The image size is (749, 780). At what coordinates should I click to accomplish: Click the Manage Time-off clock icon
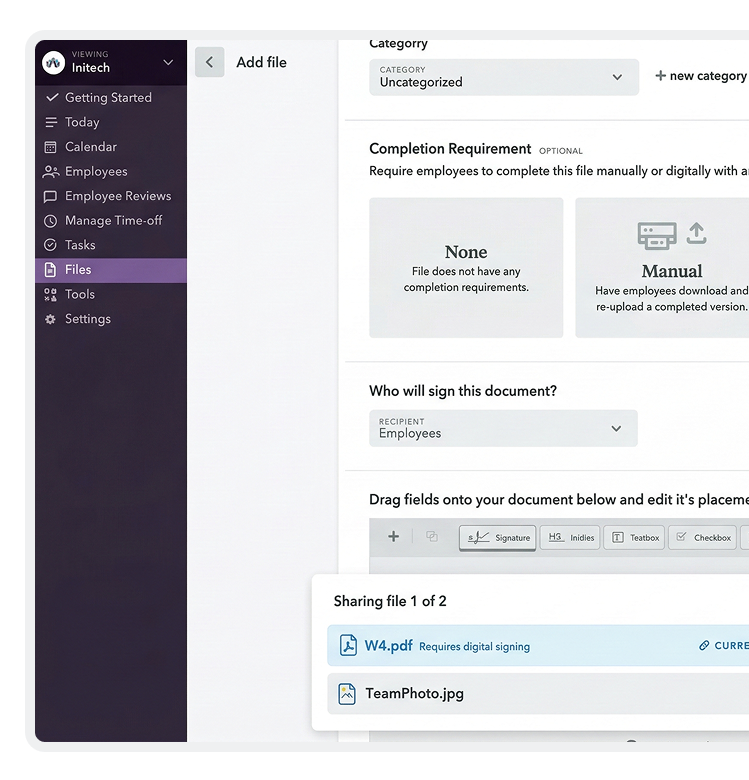click(51, 221)
